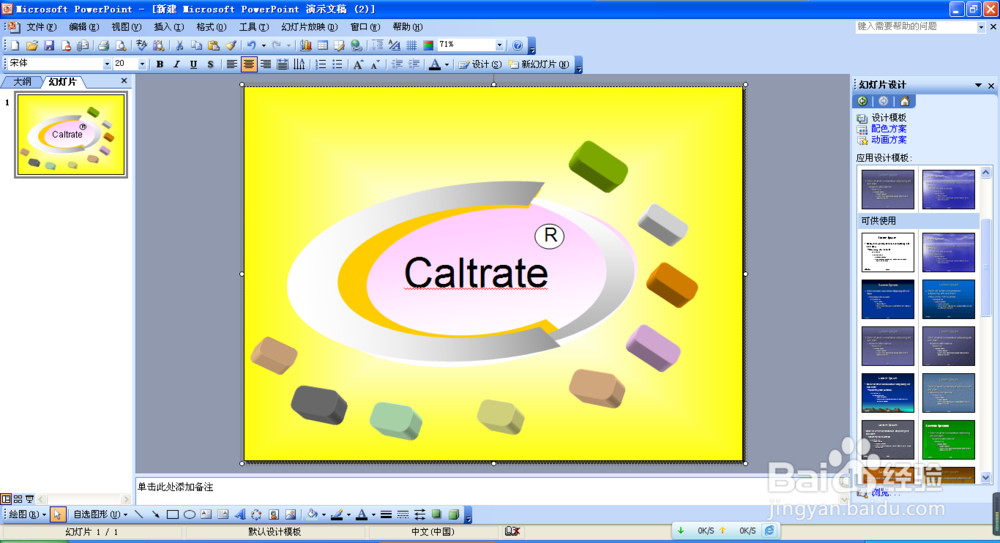Toggle Underline formatting

[x=193, y=64]
